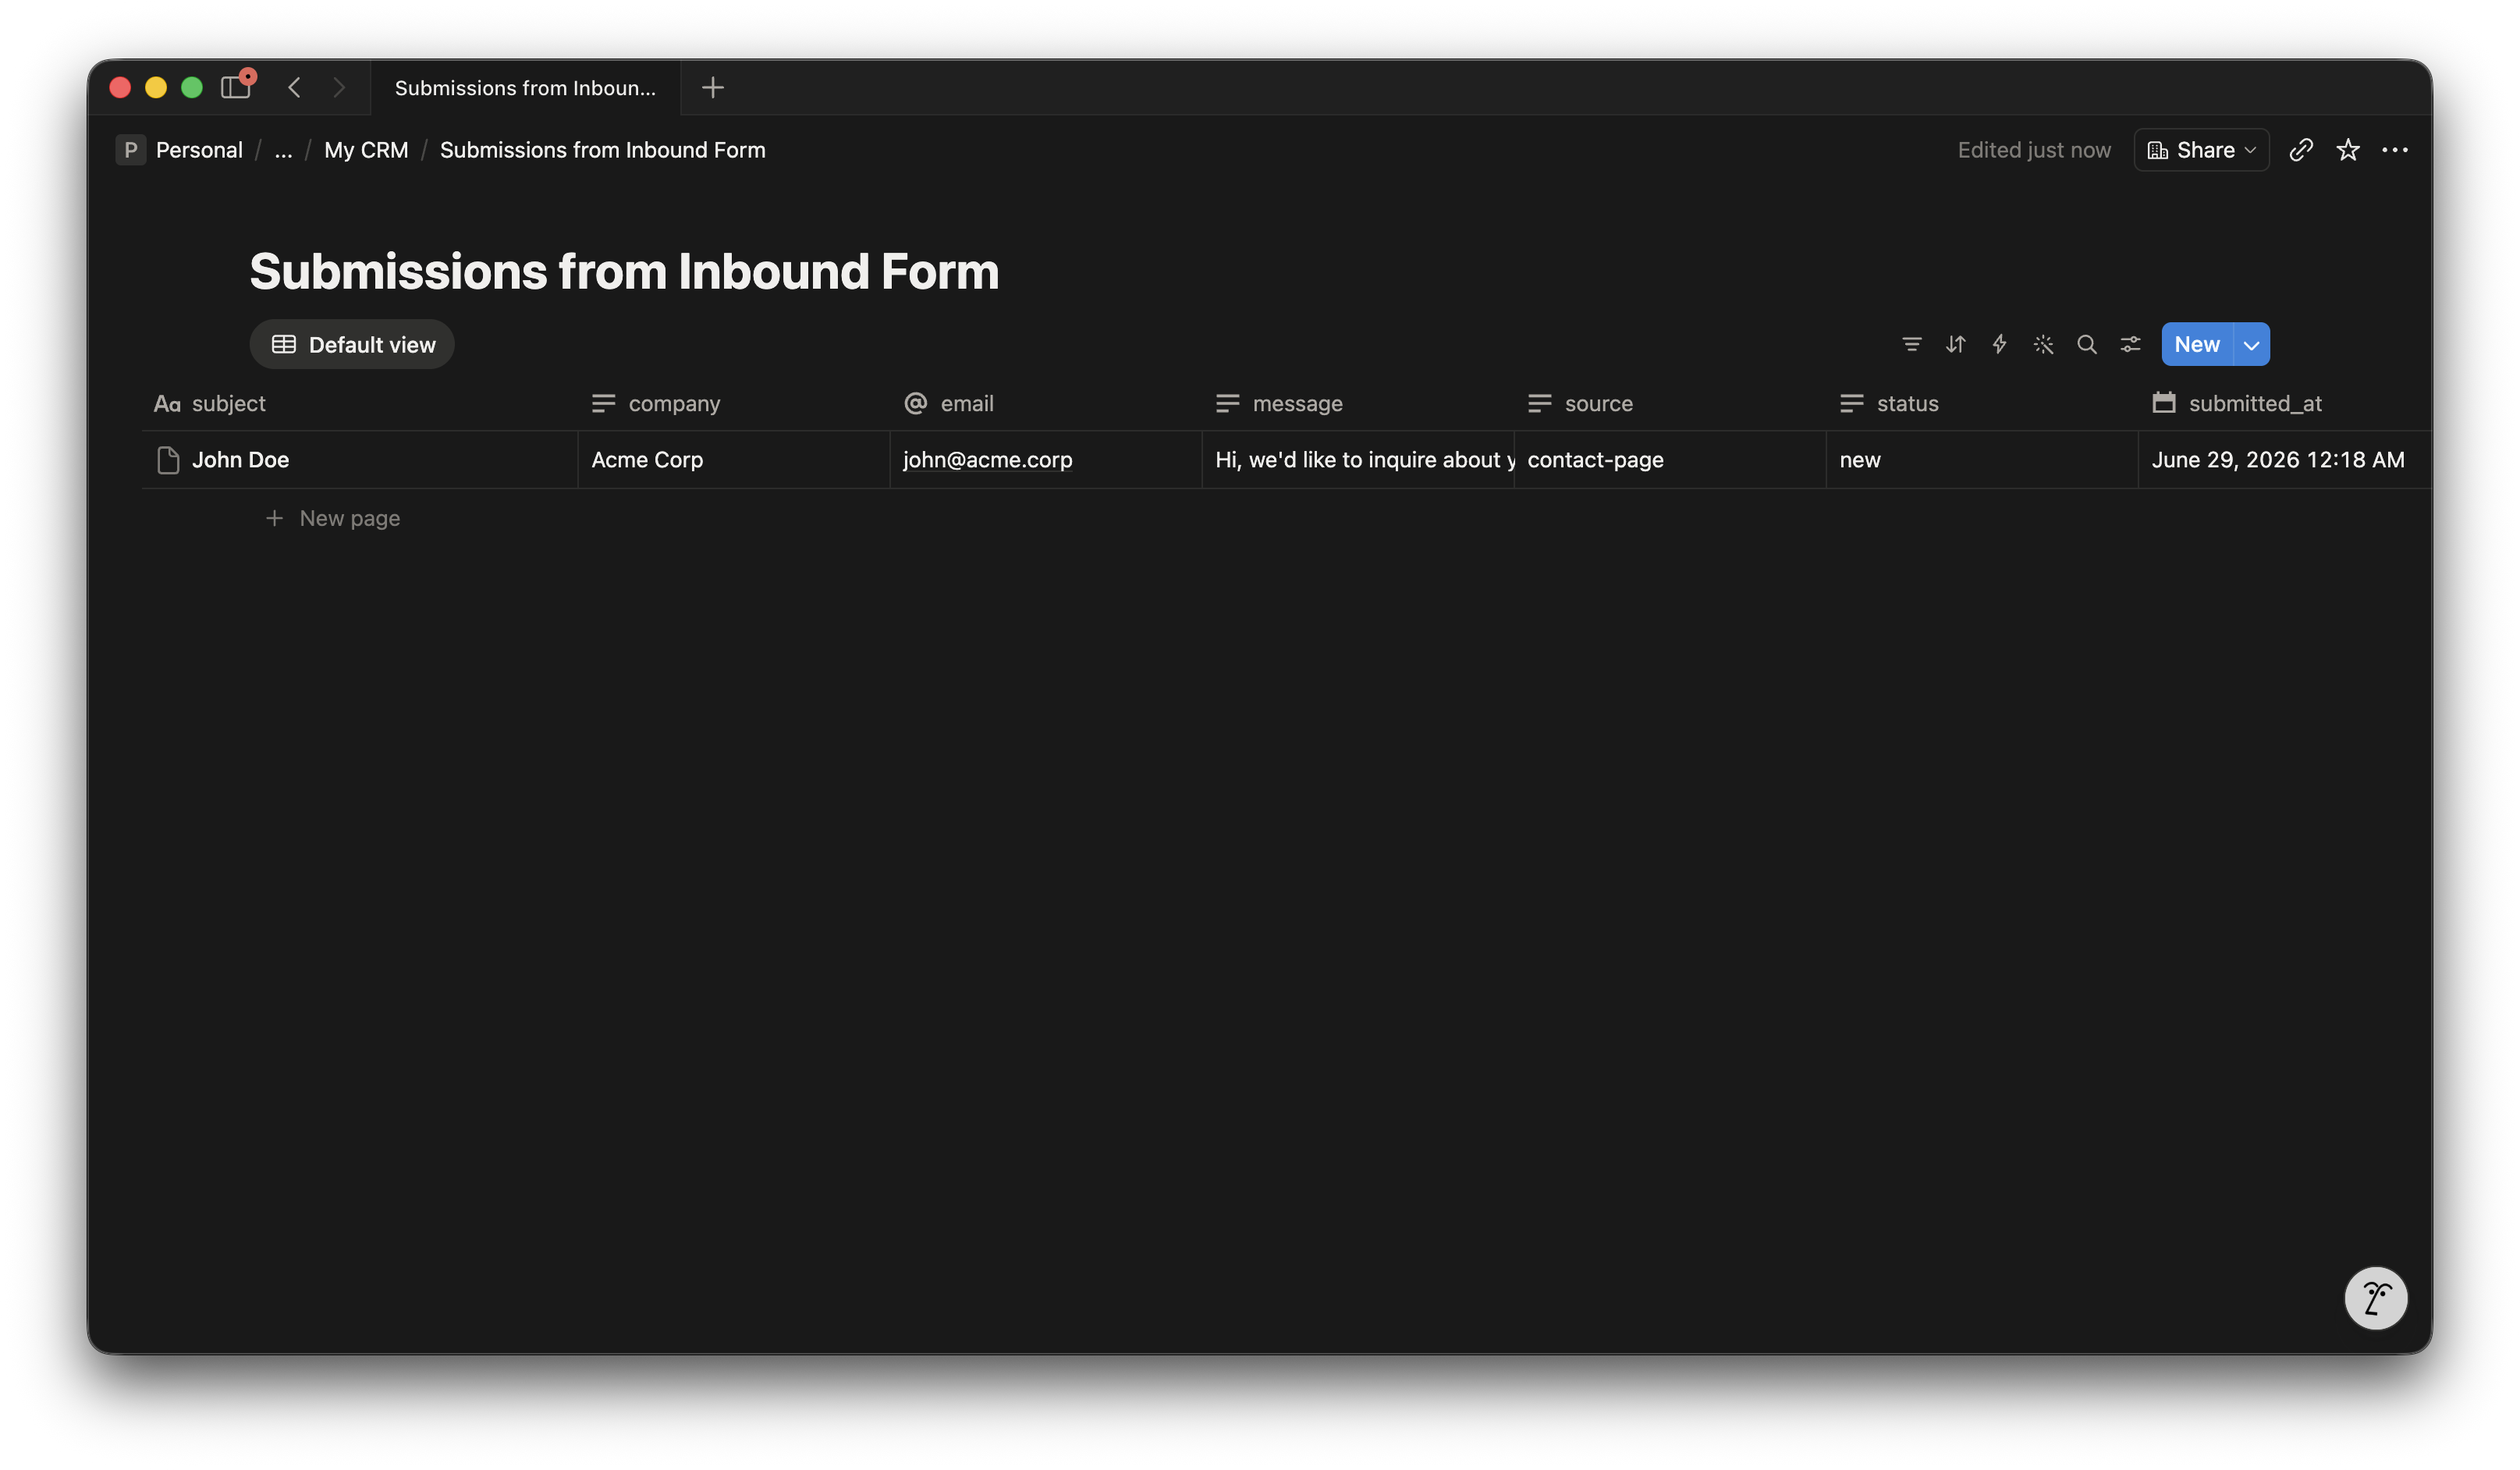Open the status column header
2520x1470 pixels.
(x=1981, y=403)
